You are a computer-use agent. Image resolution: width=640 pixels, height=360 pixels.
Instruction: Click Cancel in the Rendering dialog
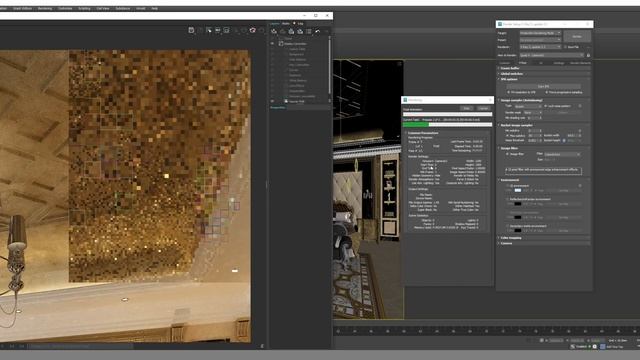[484, 108]
